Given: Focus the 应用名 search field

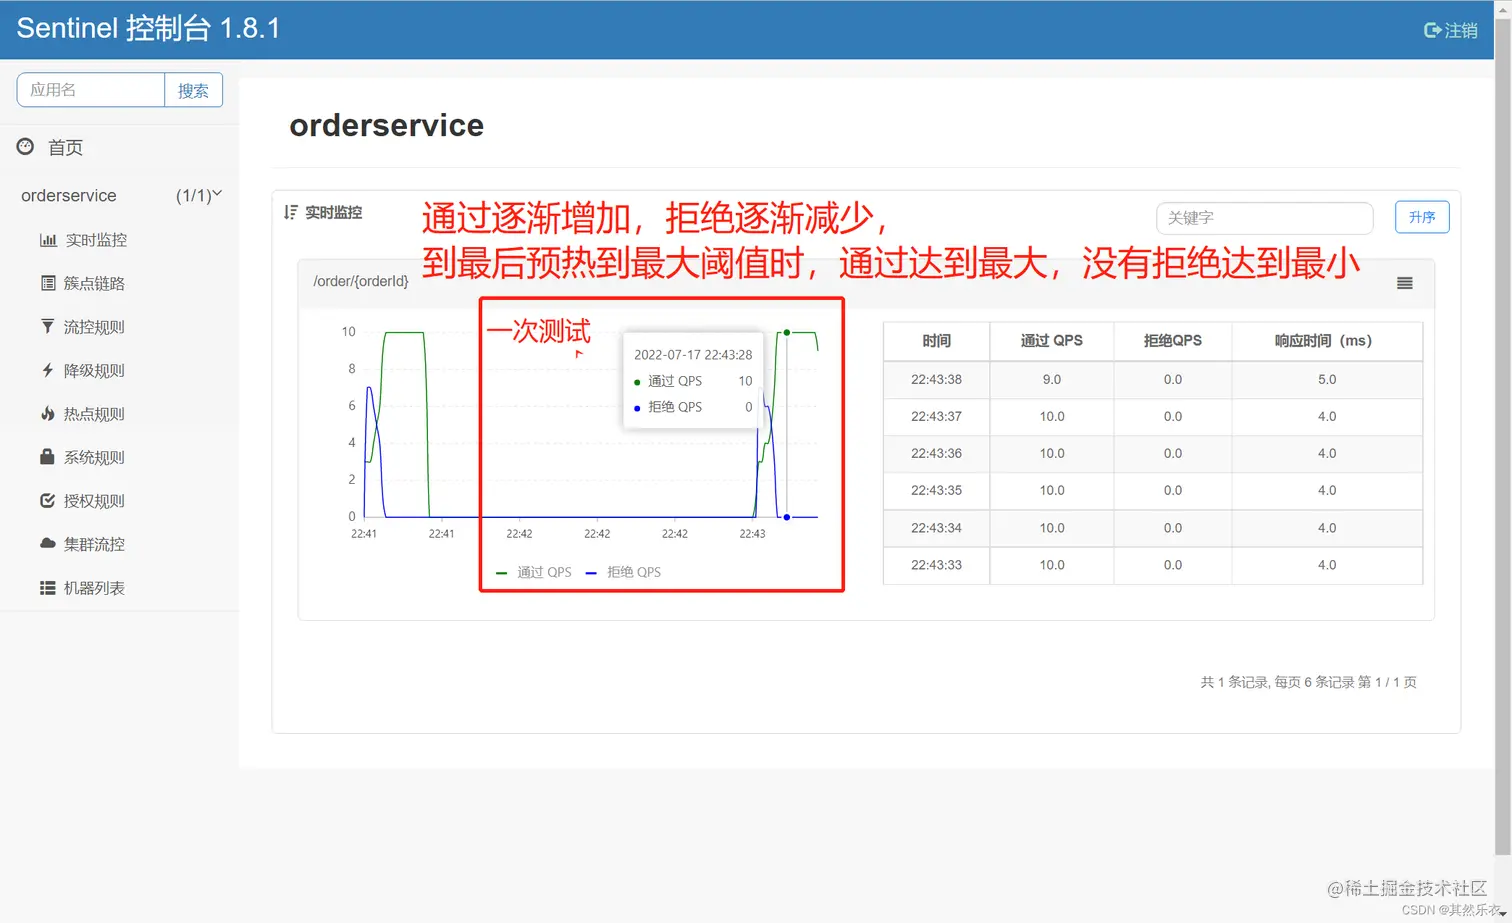Looking at the screenshot, I should 91,90.
